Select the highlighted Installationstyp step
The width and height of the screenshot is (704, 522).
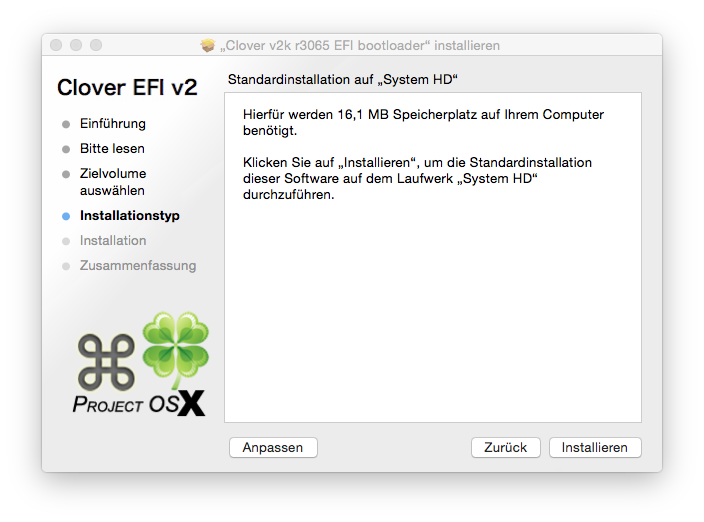click(x=130, y=215)
